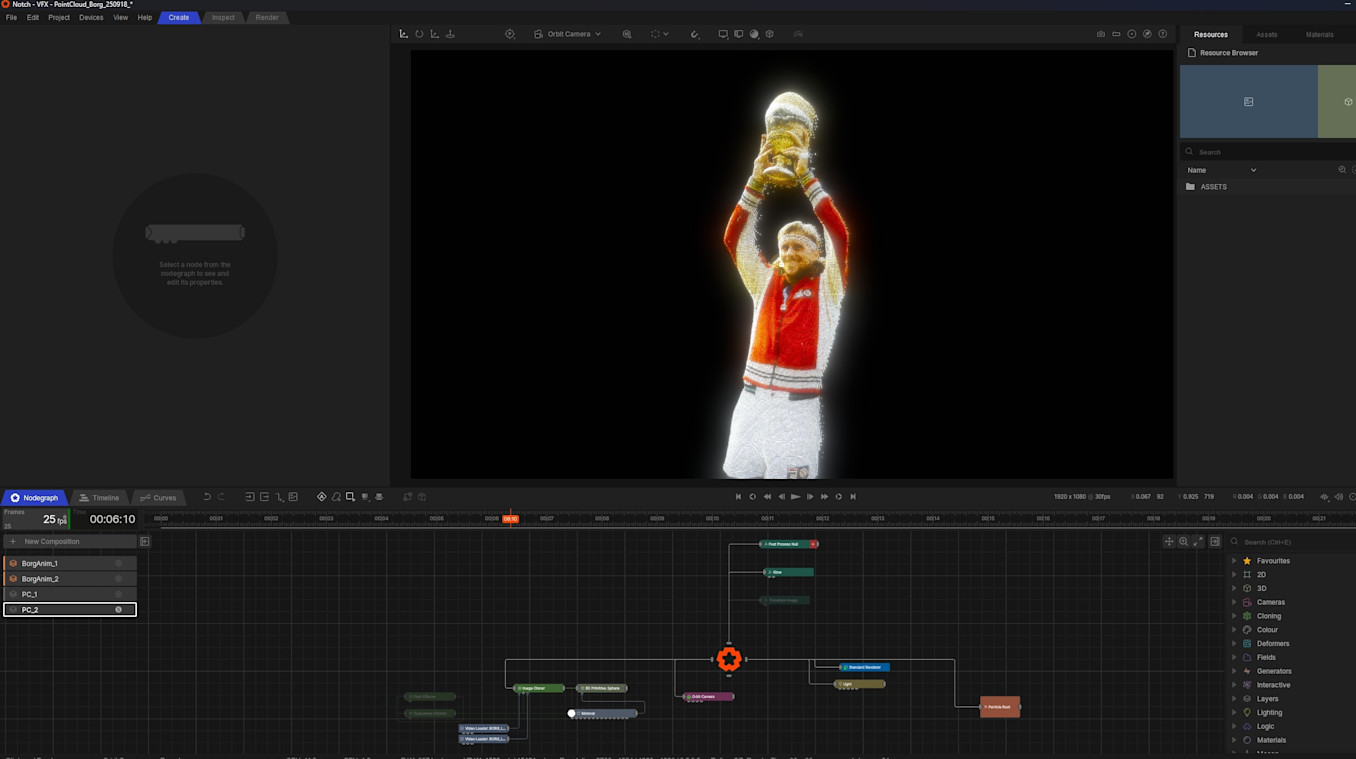Toggle loop playback button
1356x759 pixels.
(x=839, y=497)
